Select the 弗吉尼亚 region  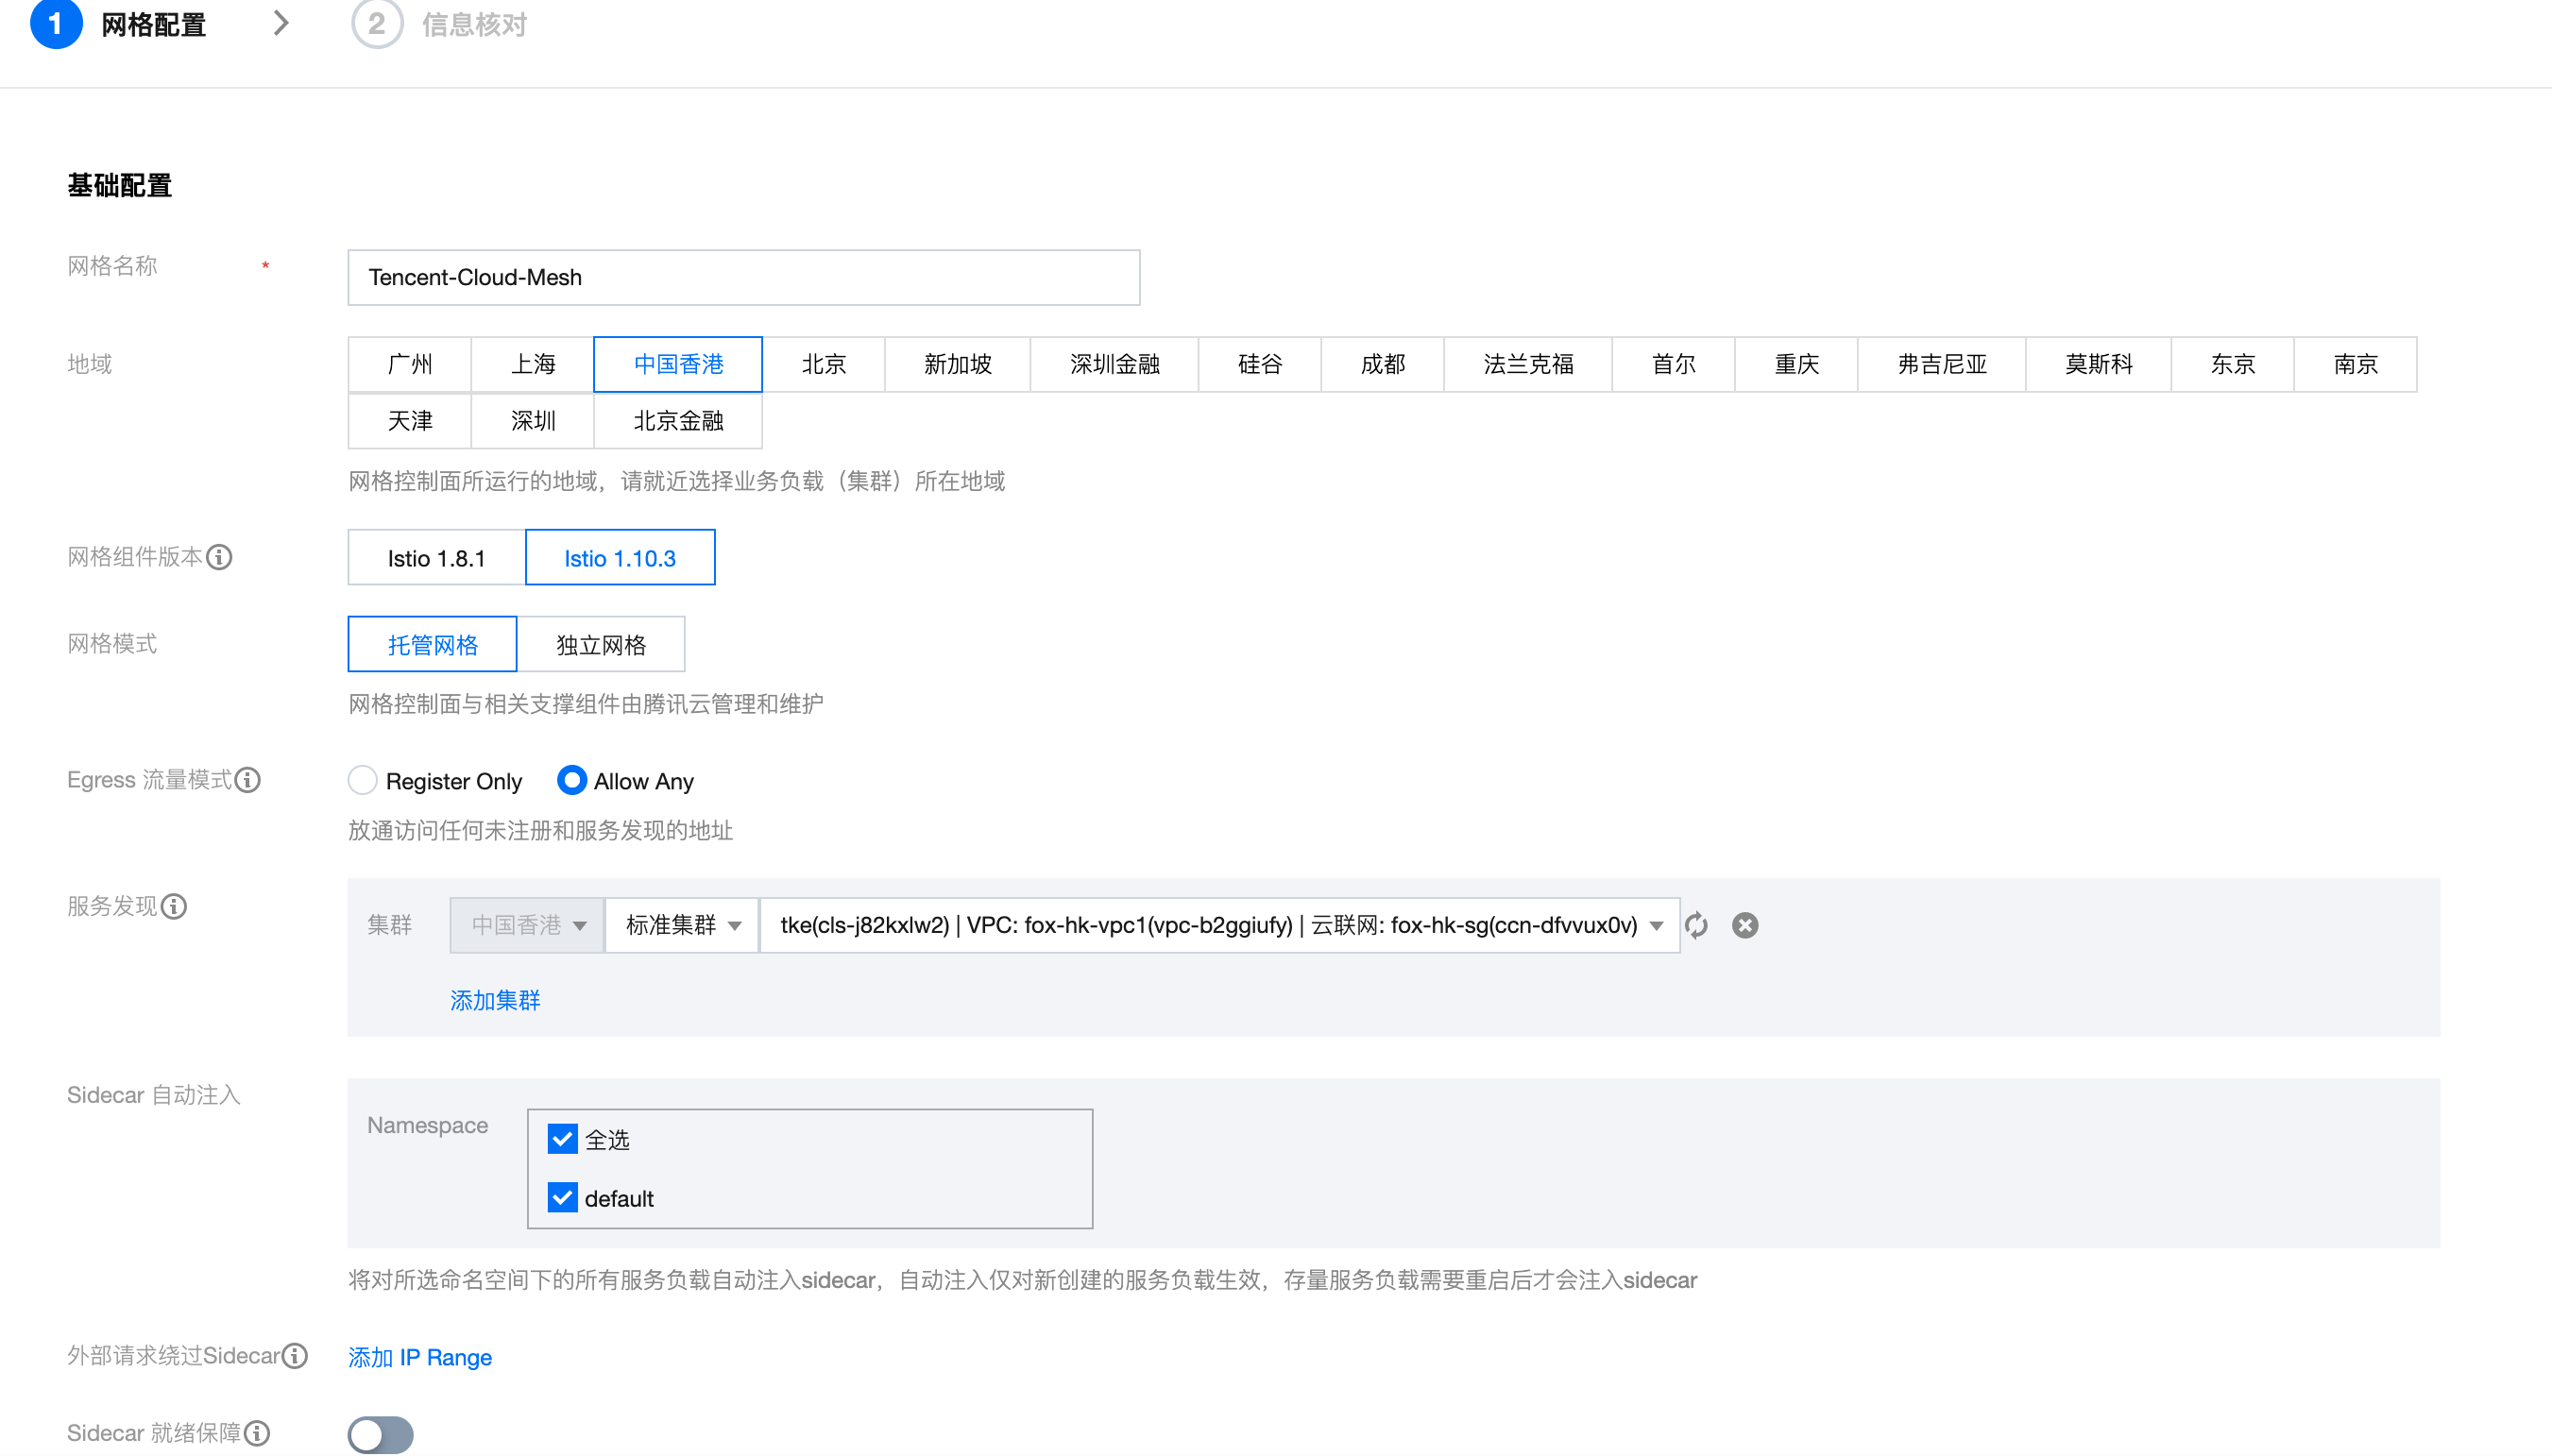pyautogui.click(x=1943, y=364)
